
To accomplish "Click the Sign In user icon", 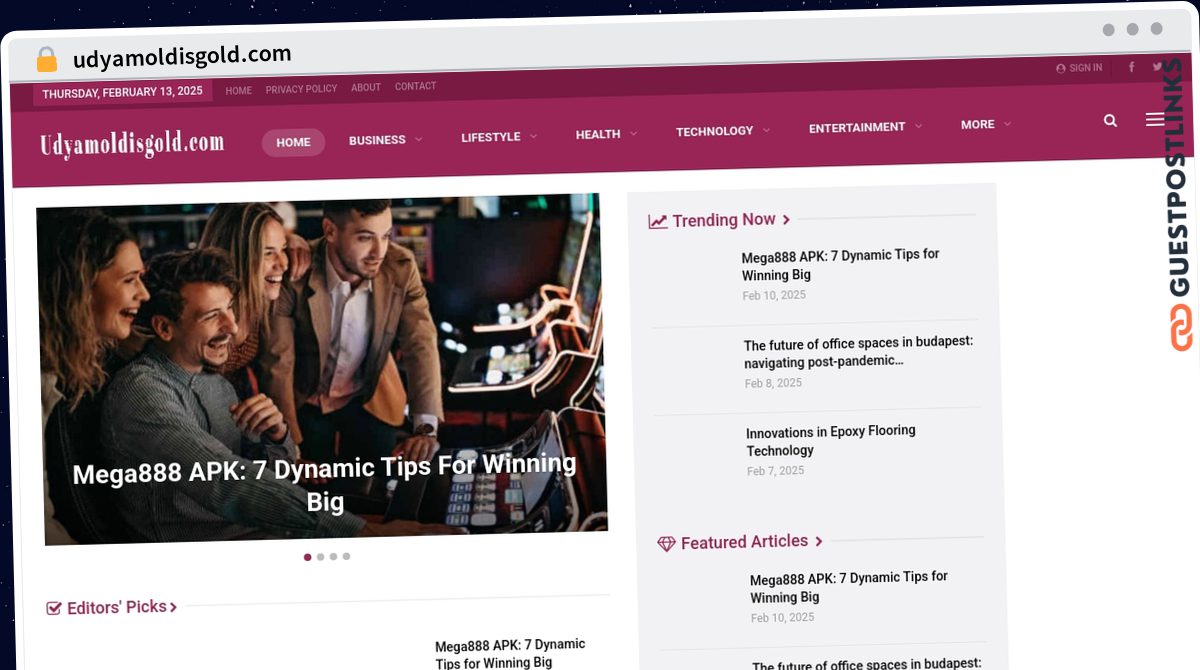I will click(1061, 69).
